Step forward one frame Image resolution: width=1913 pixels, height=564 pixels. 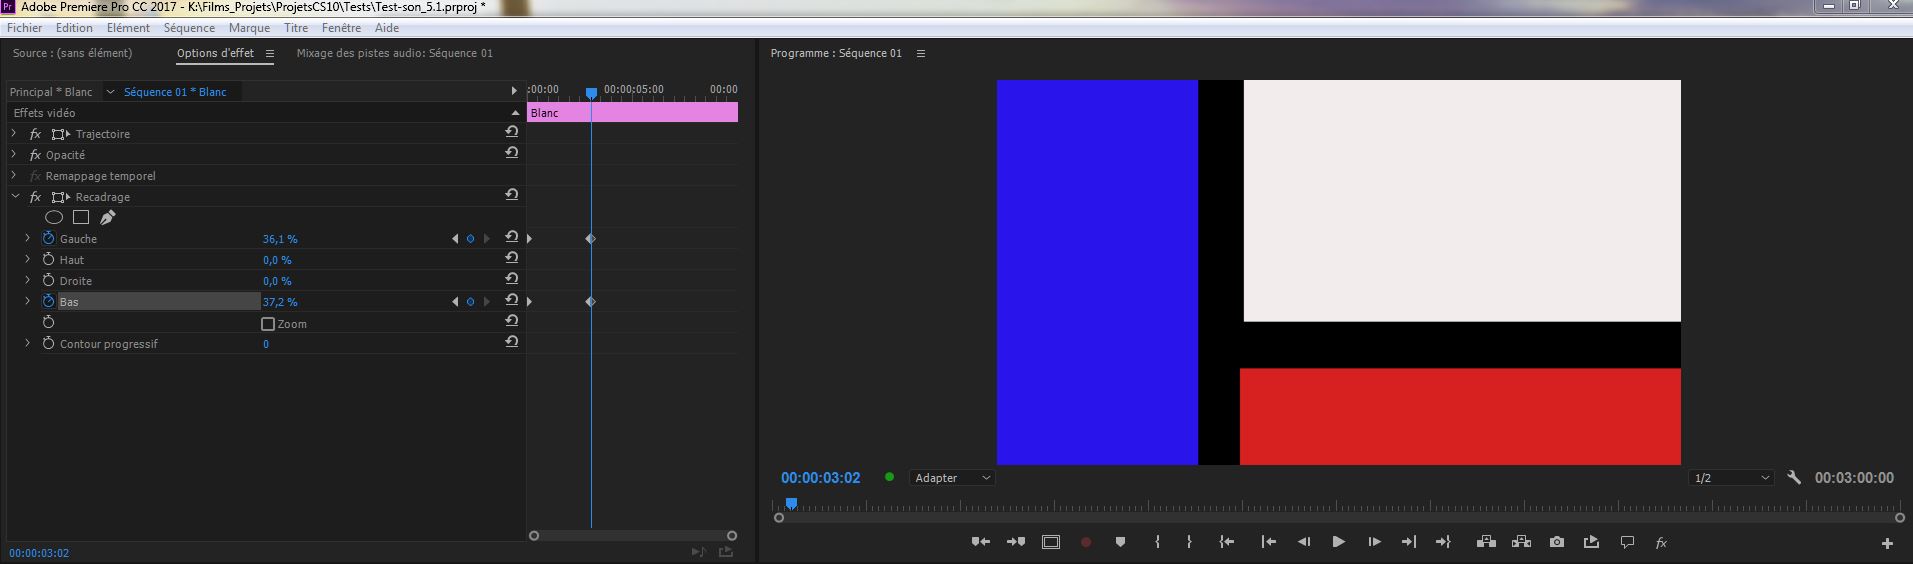(1374, 542)
